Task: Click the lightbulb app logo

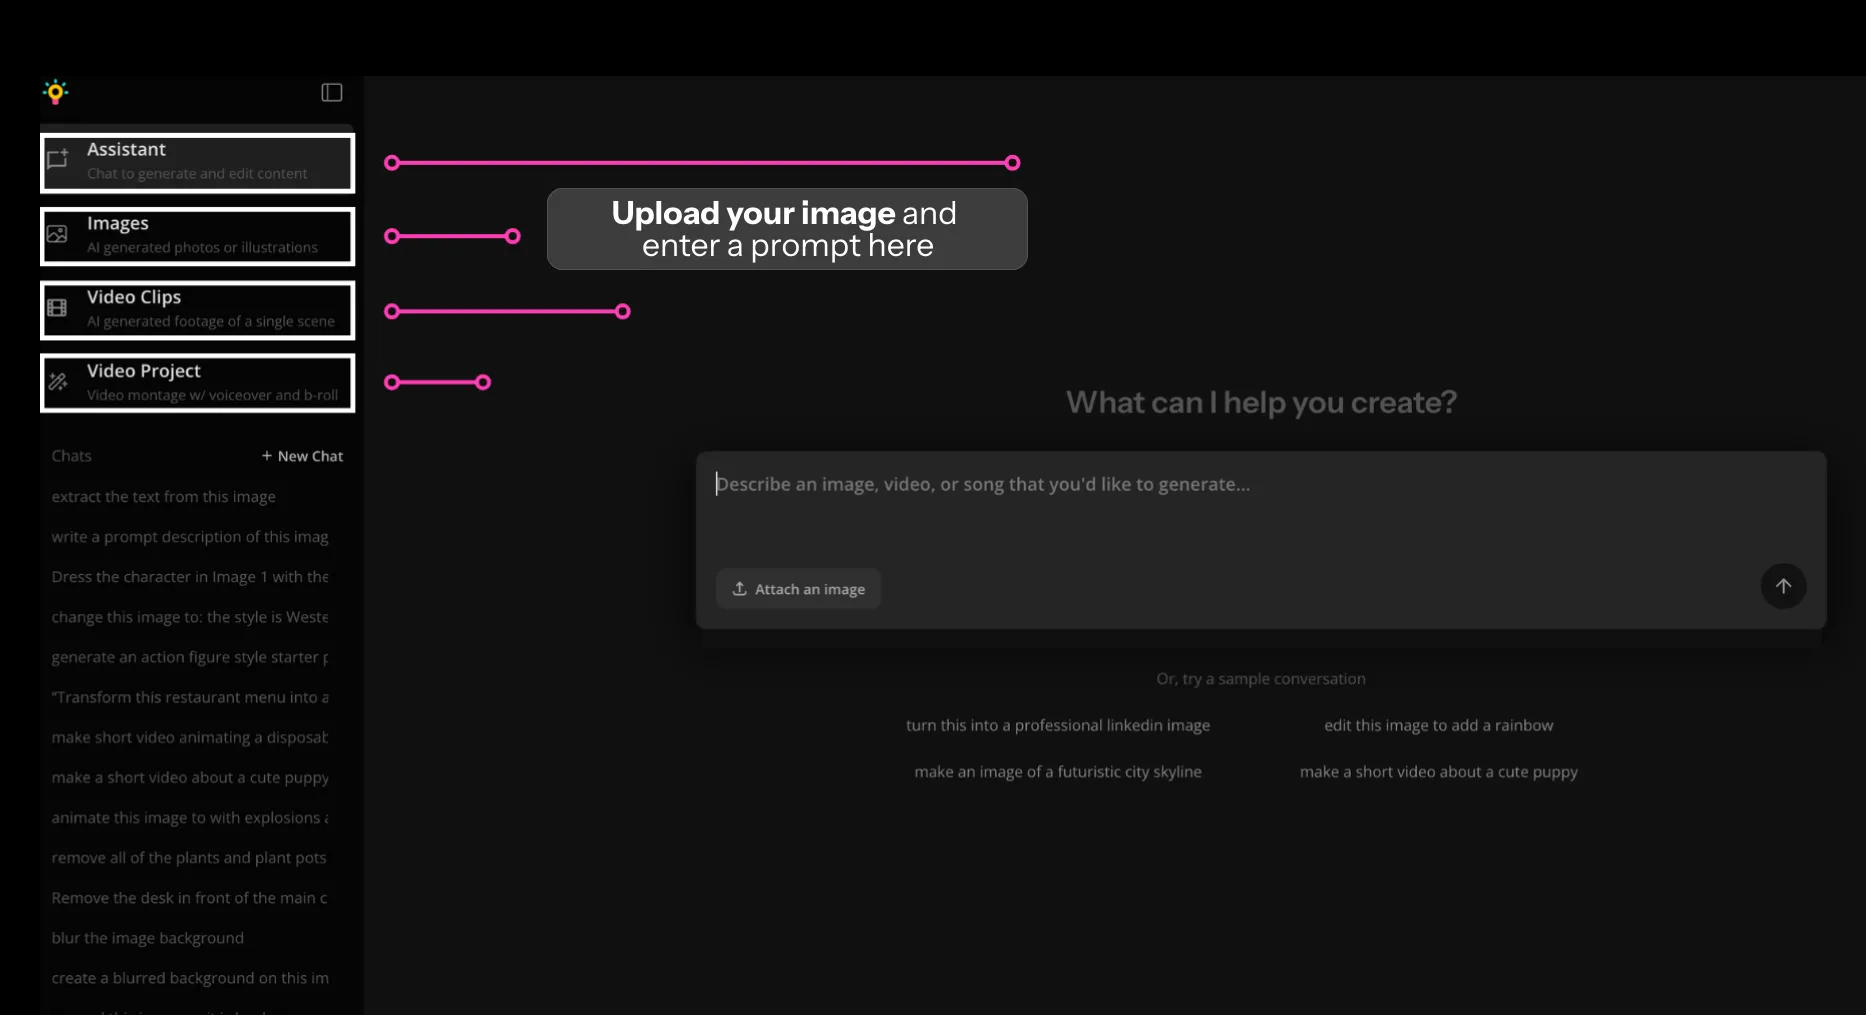Action: [x=55, y=91]
